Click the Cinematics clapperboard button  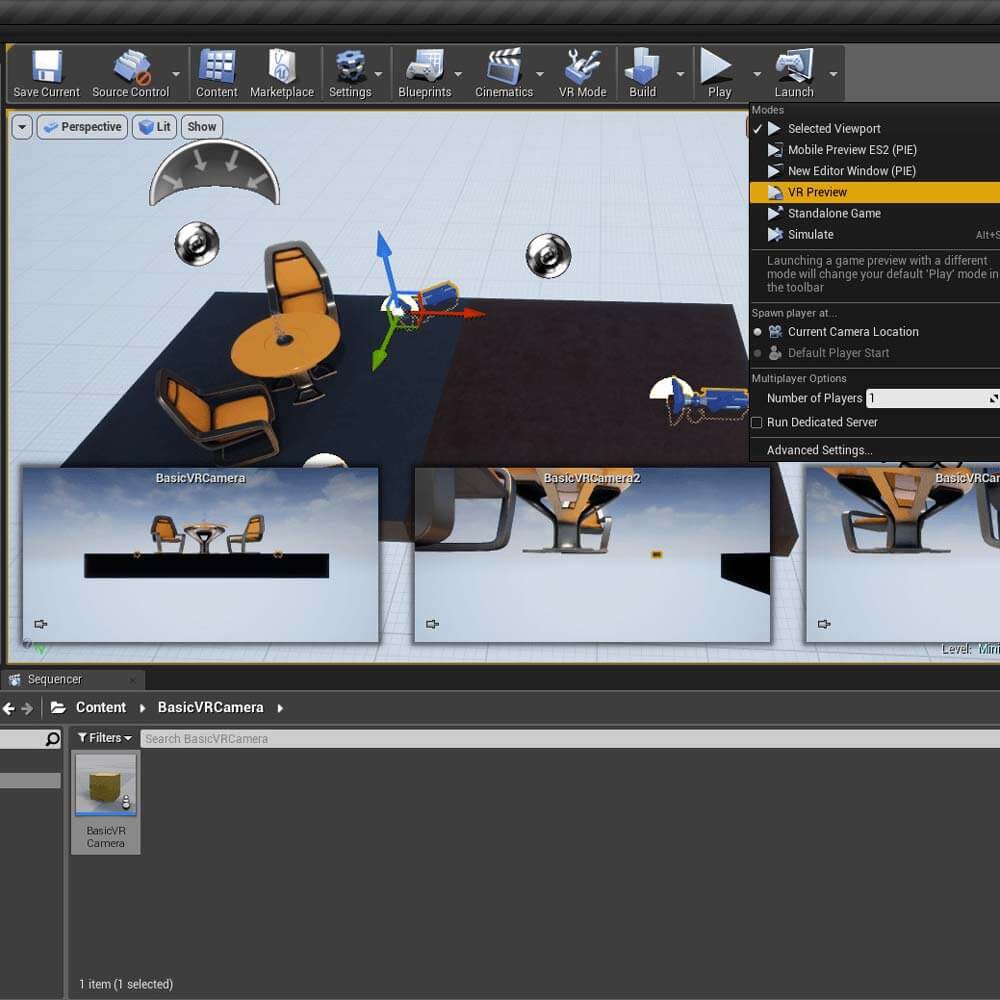504,73
